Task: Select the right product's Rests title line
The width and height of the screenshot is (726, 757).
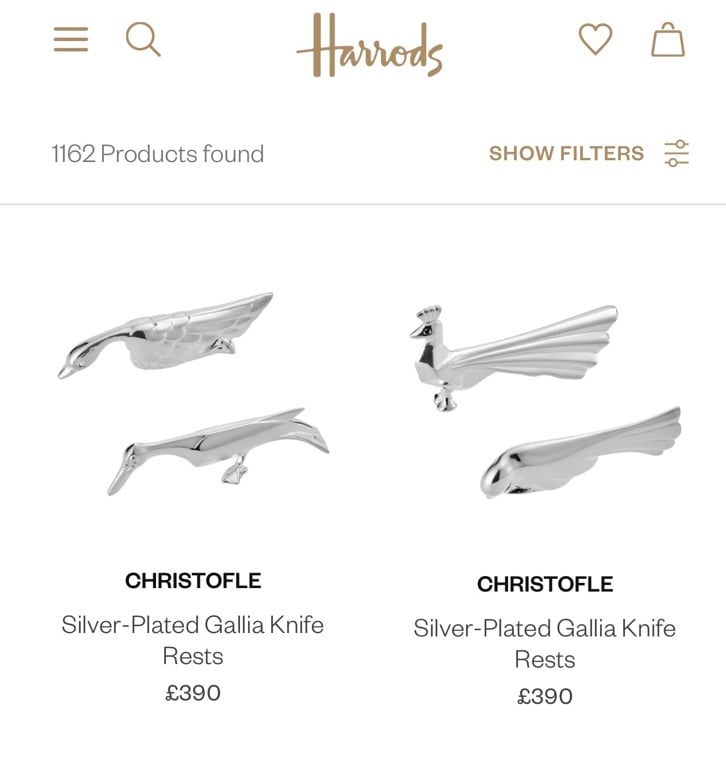Action: pos(544,660)
